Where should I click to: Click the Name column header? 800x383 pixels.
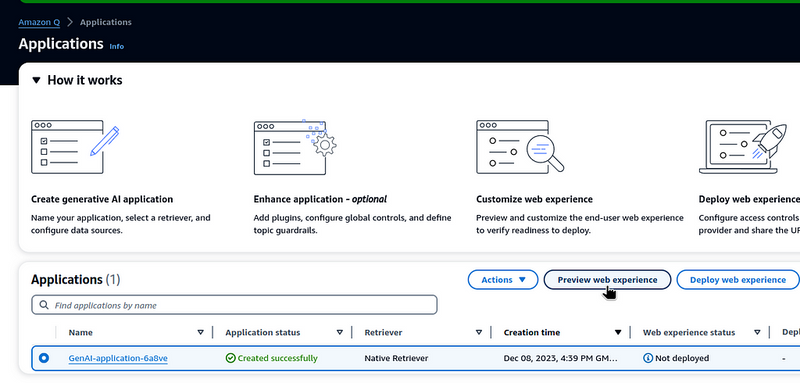coord(81,333)
